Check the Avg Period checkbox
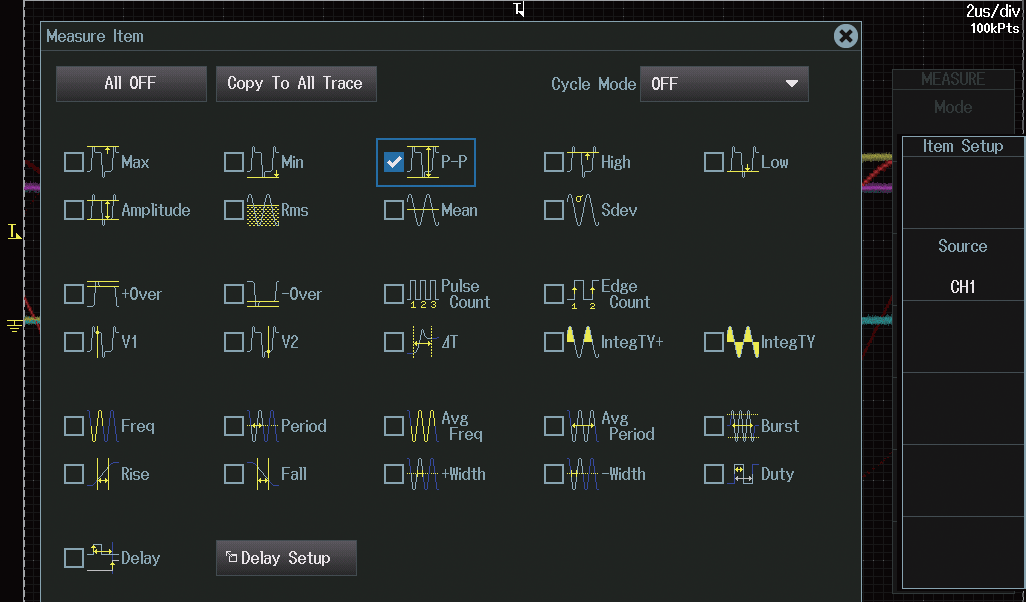 (x=554, y=426)
